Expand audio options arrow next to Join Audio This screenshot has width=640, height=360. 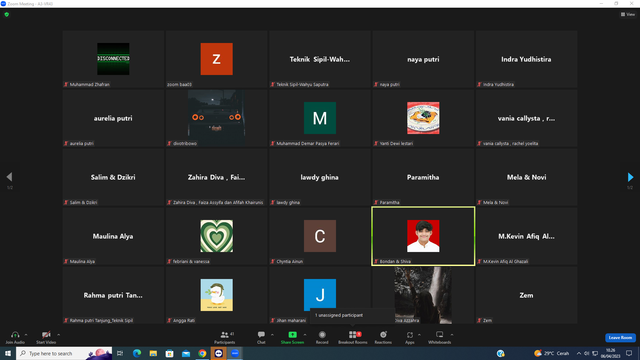click(26, 335)
